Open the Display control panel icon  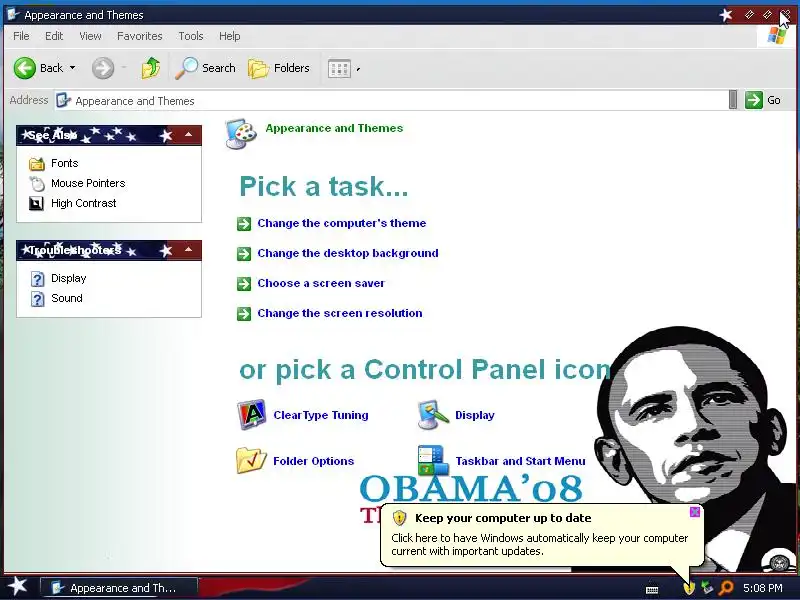pos(433,415)
